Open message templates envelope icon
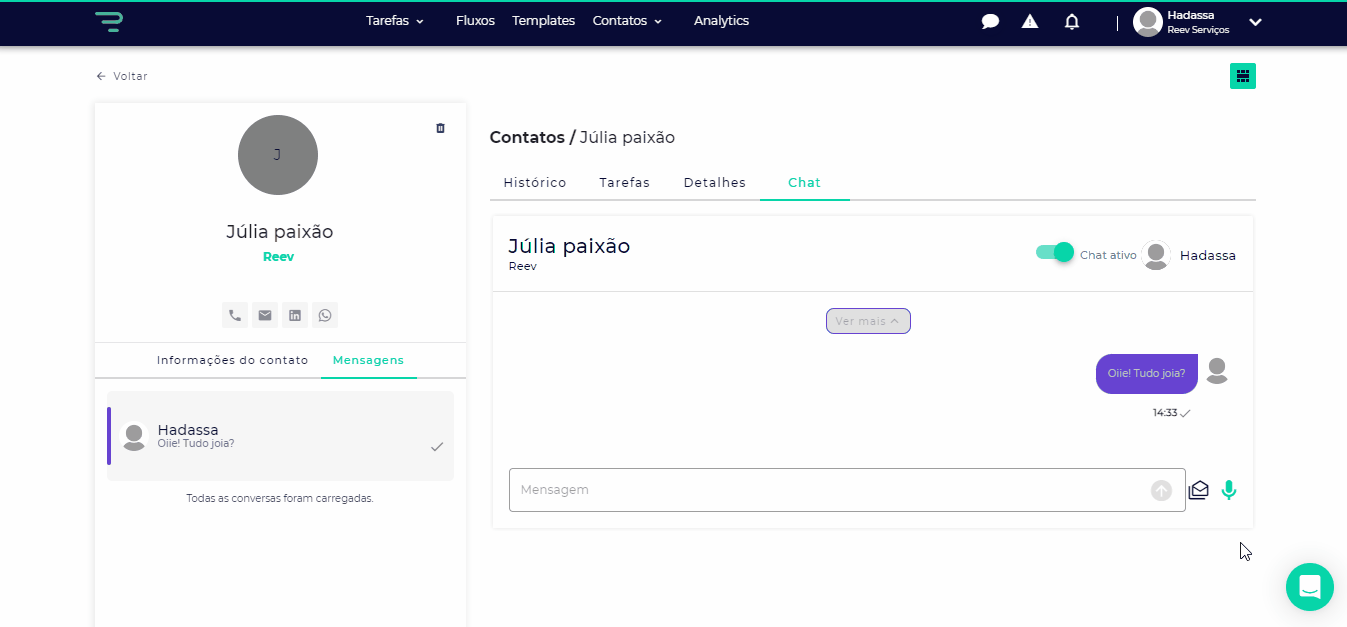1347x627 pixels. (1199, 490)
